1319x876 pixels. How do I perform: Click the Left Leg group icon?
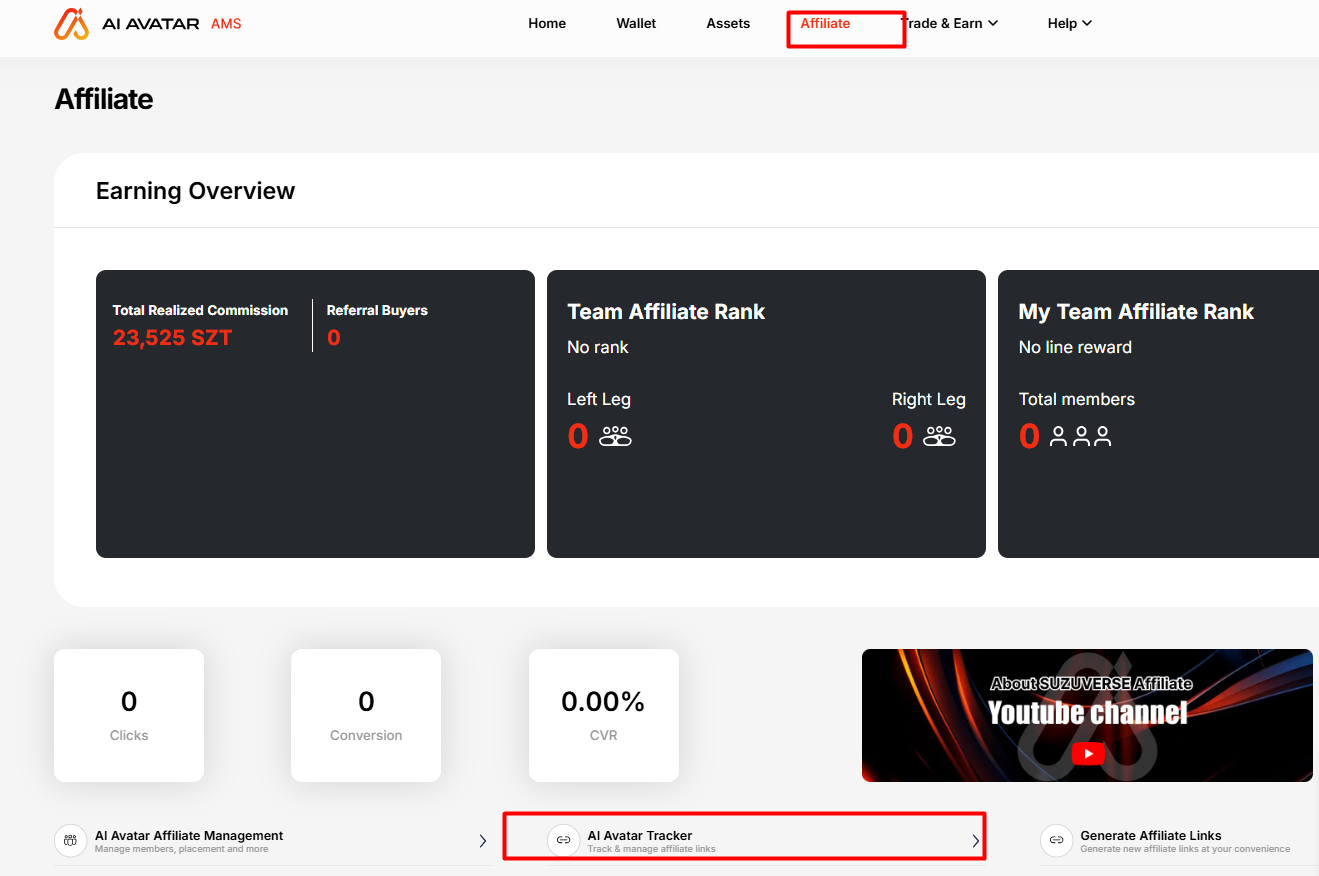point(615,436)
